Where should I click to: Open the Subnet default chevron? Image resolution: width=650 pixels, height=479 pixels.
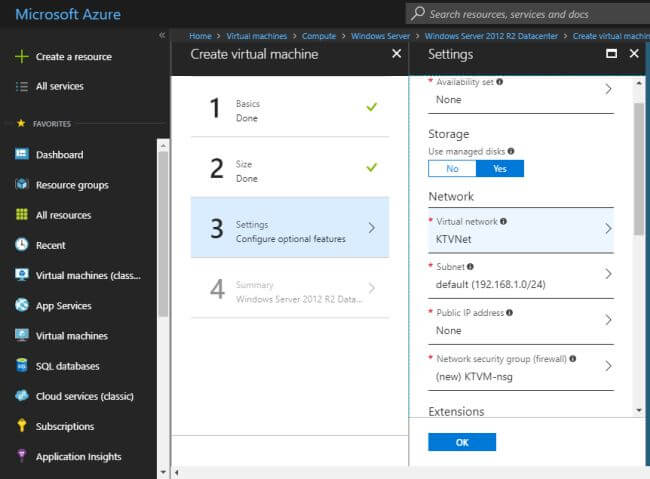point(608,274)
